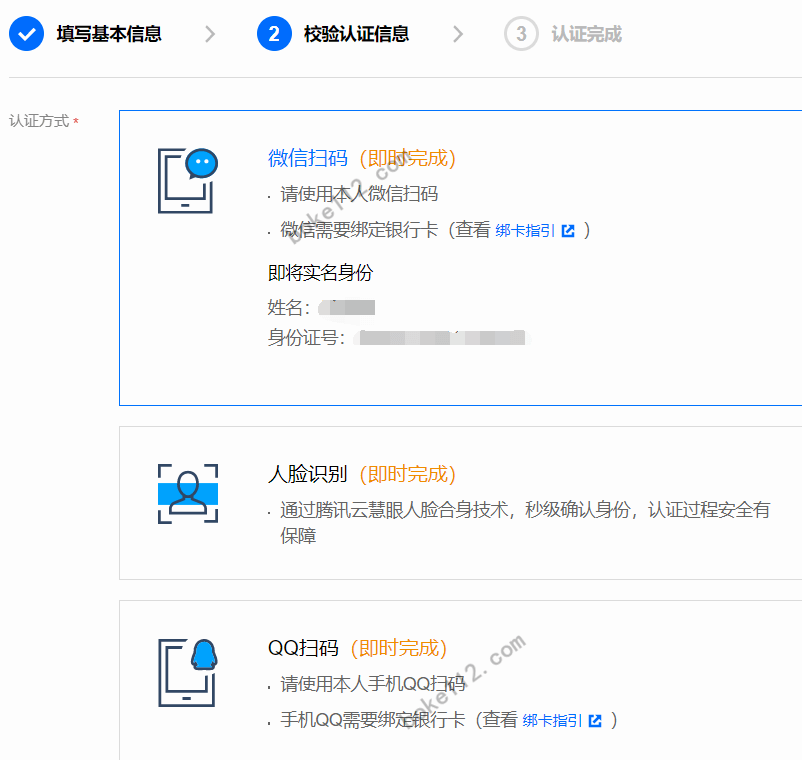
Task: Click (即时完成) label beside QQ扫码
Action: (x=399, y=648)
